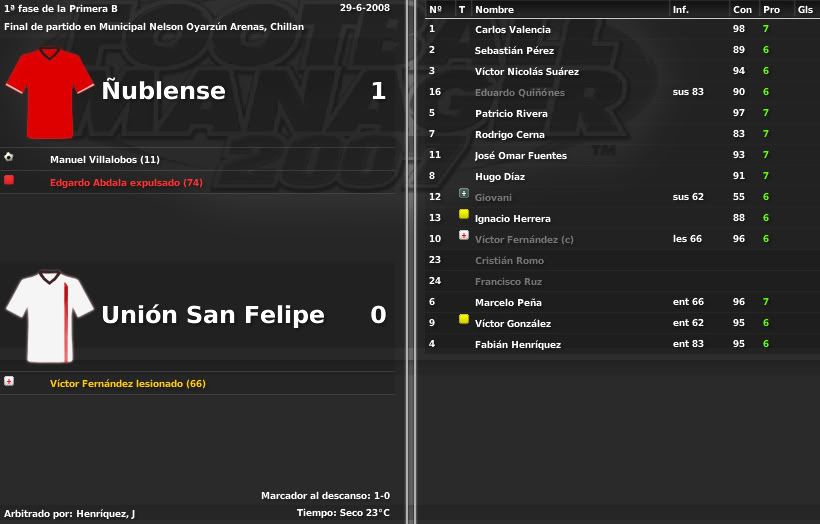
Task: Click the yellow card icon for Víctor González
Action: (464, 318)
